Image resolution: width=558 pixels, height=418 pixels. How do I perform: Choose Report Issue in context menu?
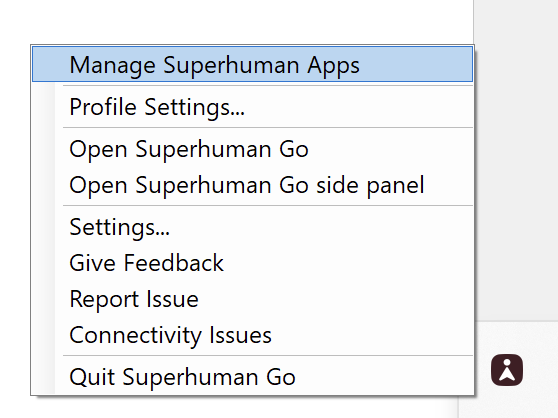[252, 299]
